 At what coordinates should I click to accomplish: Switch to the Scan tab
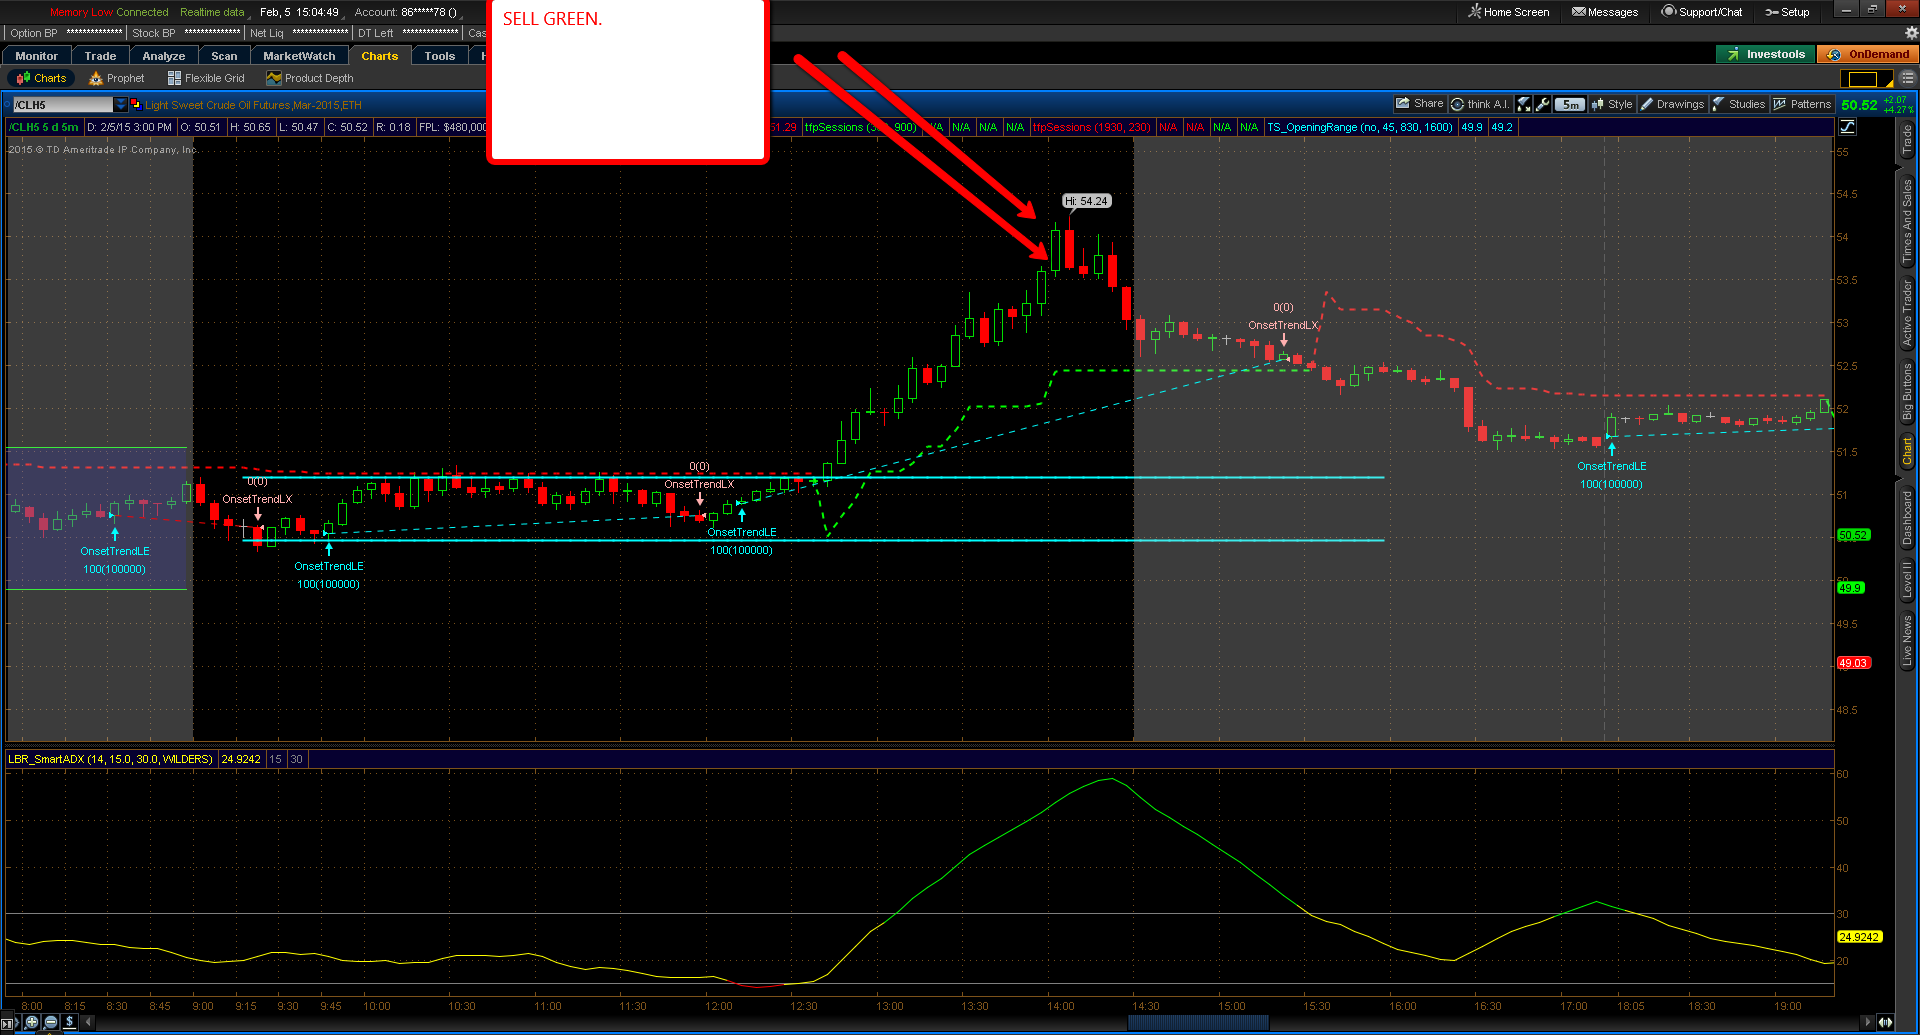click(224, 56)
